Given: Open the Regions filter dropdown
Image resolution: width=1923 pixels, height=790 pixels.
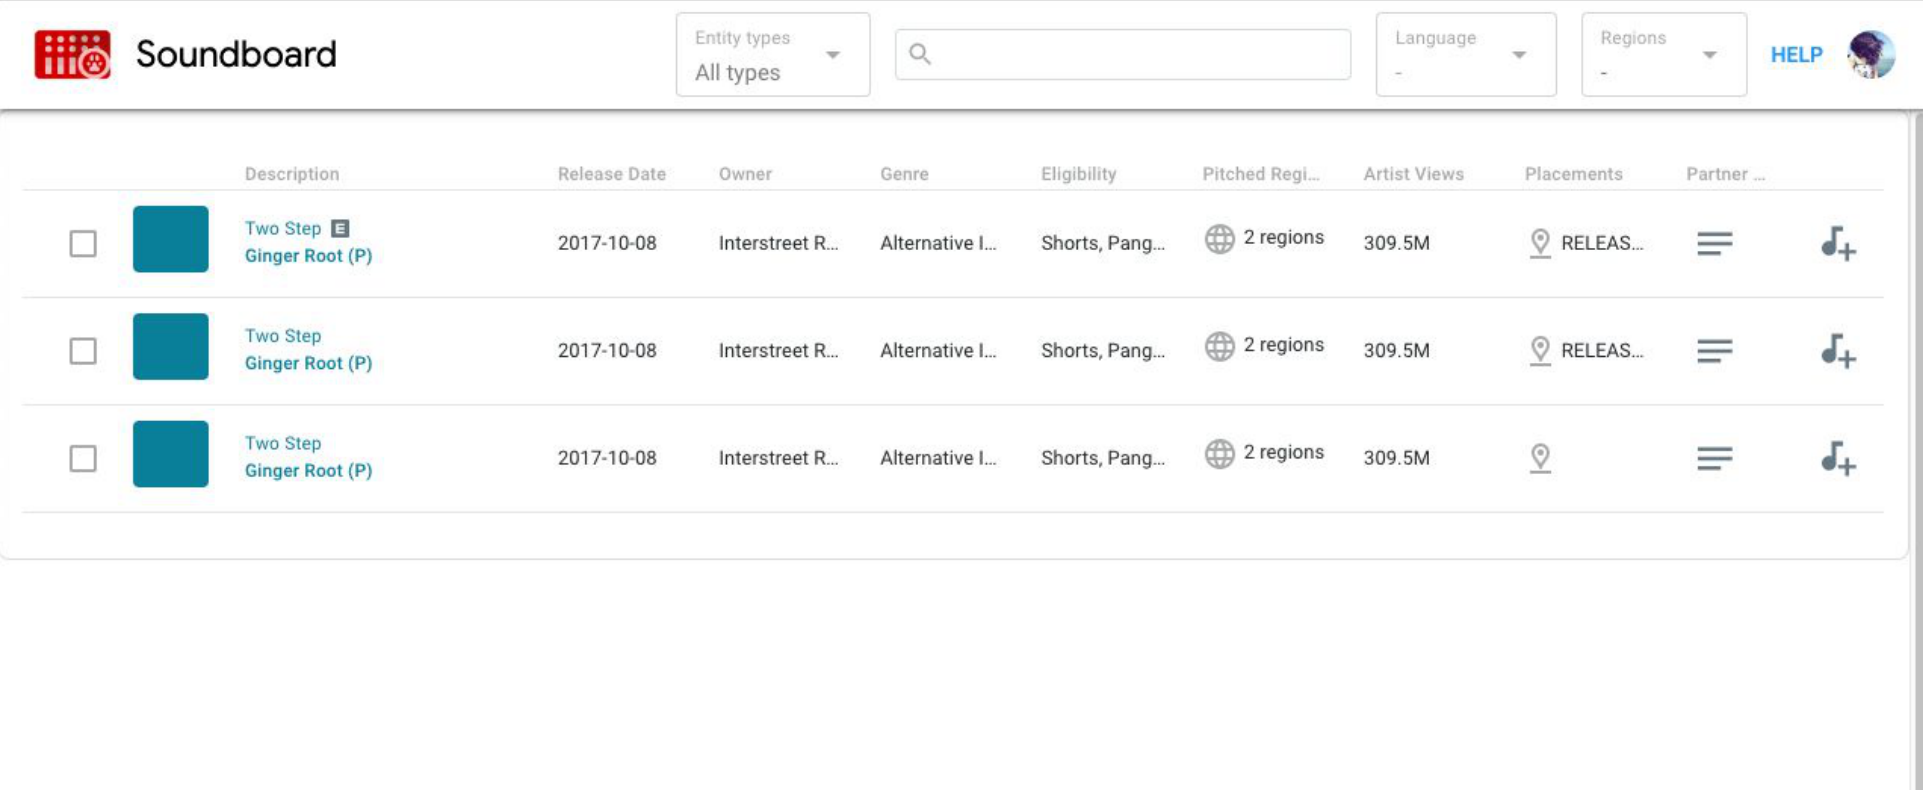Looking at the screenshot, I should 1664,54.
